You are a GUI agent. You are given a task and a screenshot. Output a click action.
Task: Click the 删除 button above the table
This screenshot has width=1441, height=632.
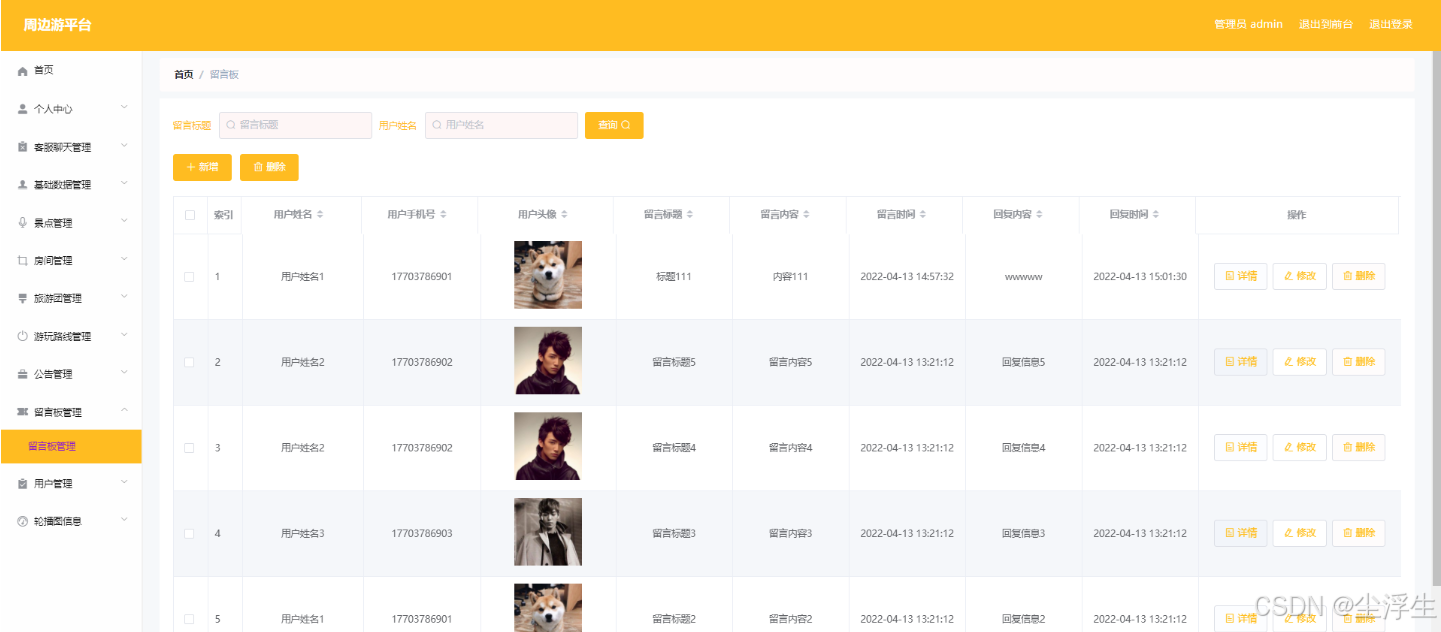[x=269, y=167]
